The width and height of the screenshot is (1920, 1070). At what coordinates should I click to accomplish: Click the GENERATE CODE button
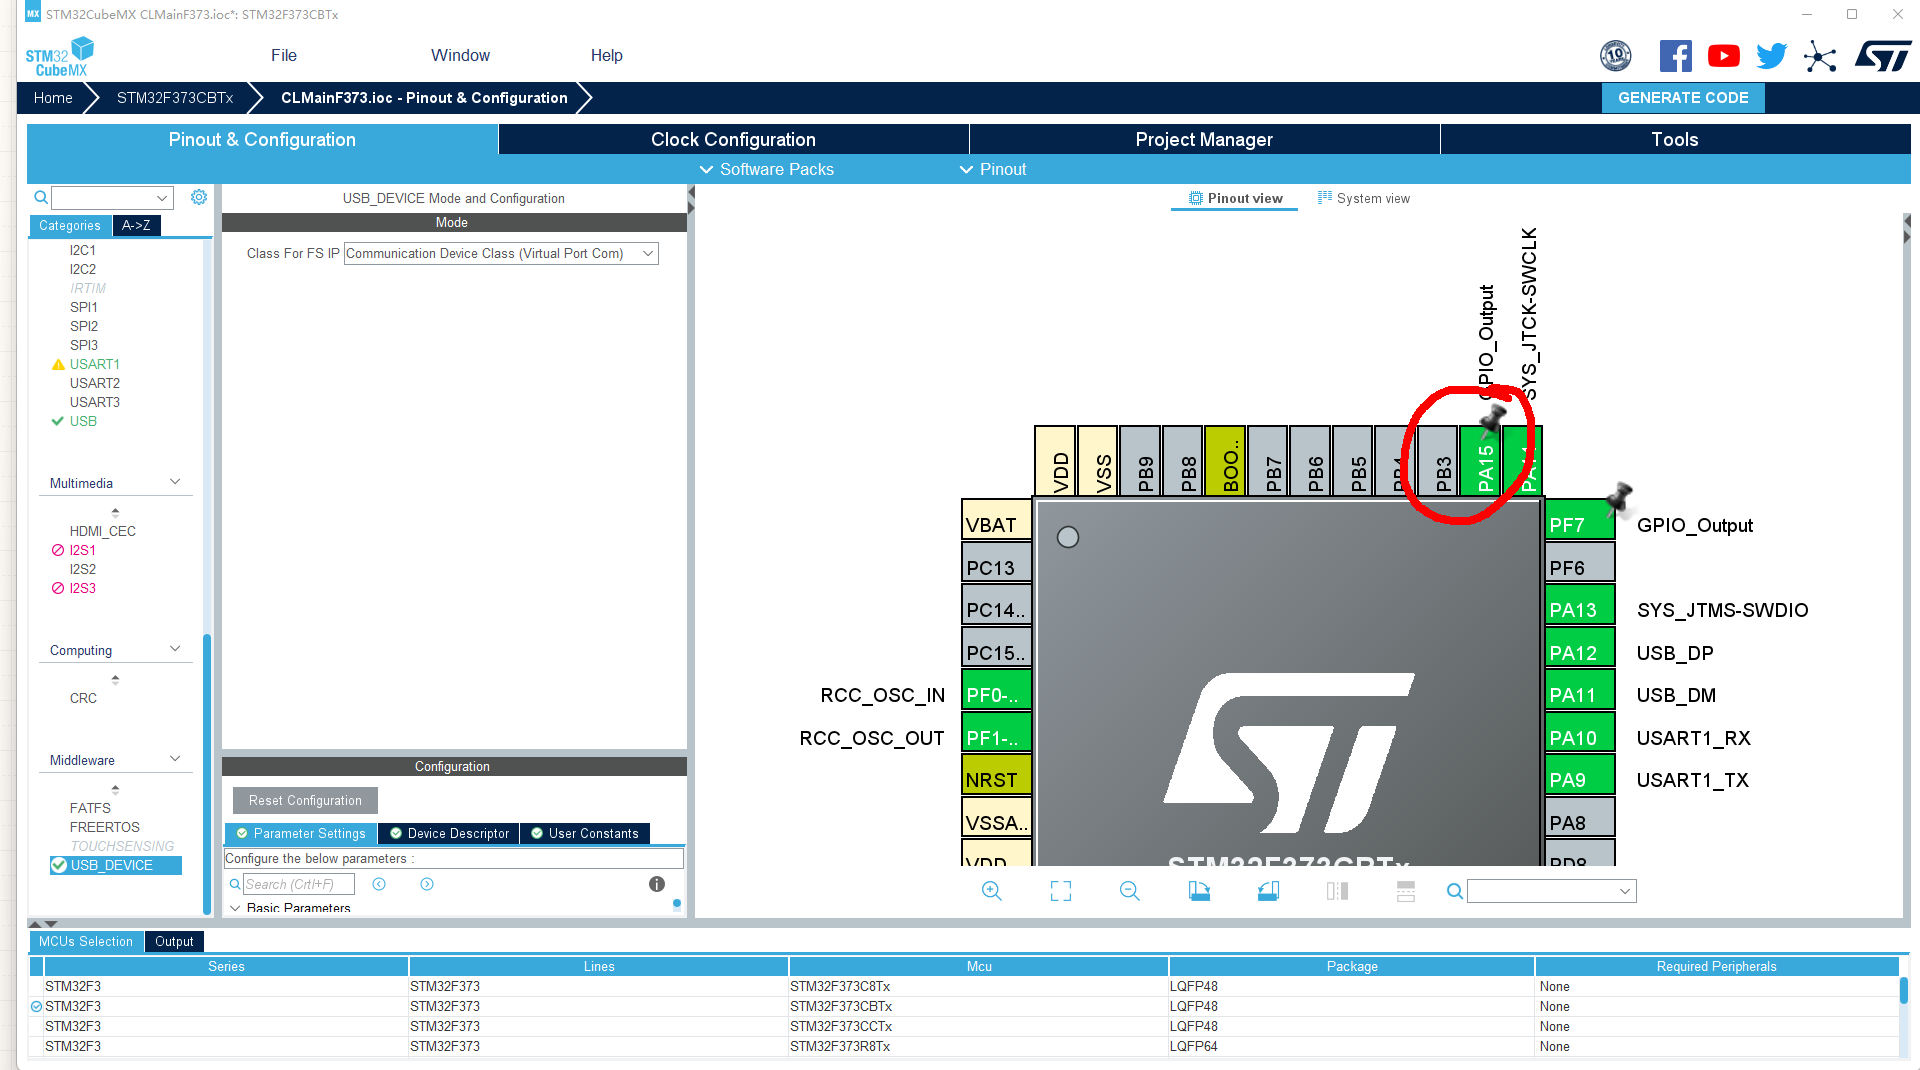(1682, 97)
